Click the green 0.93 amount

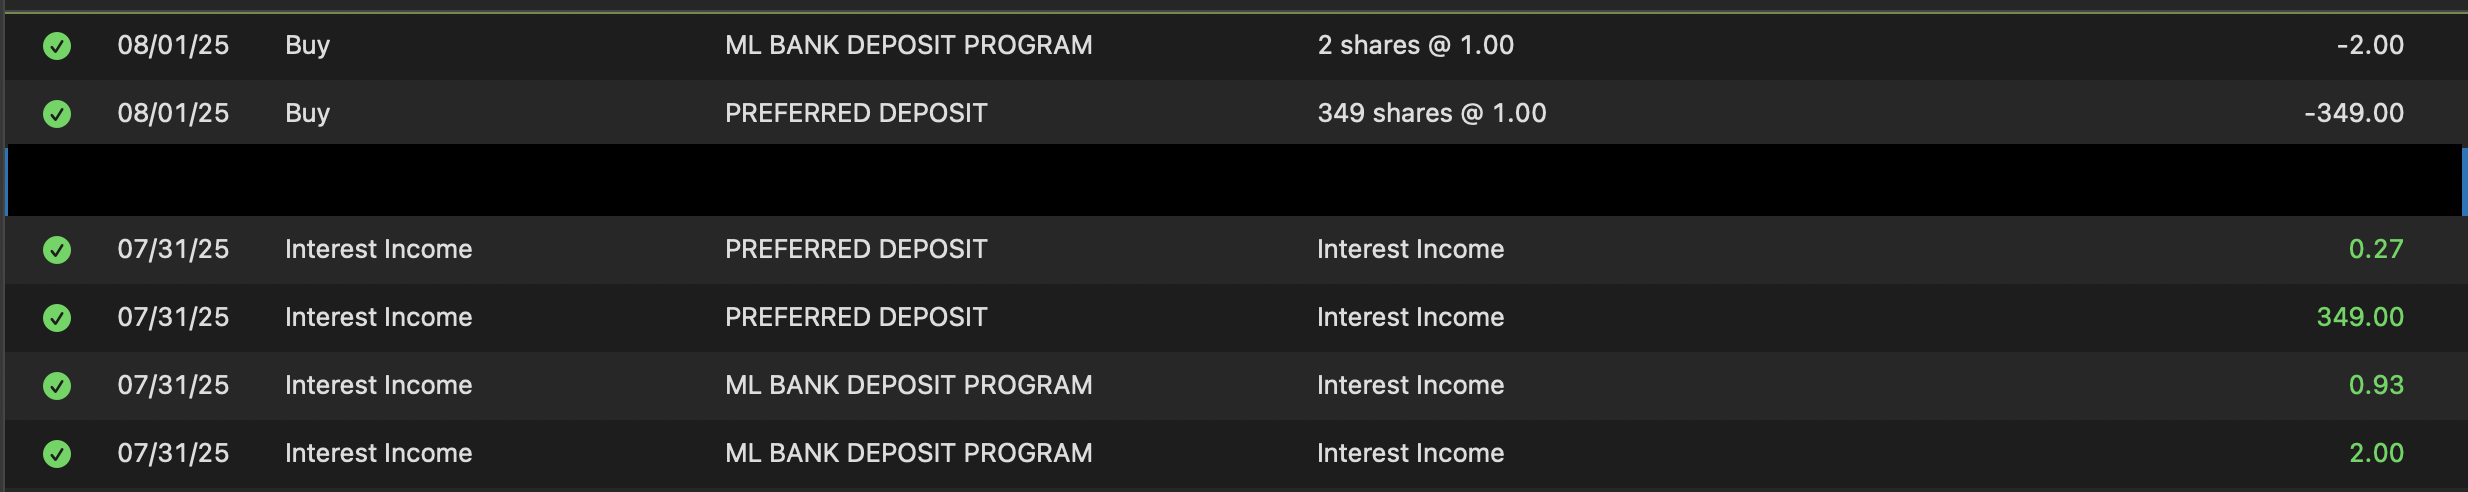tap(2376, 385)
